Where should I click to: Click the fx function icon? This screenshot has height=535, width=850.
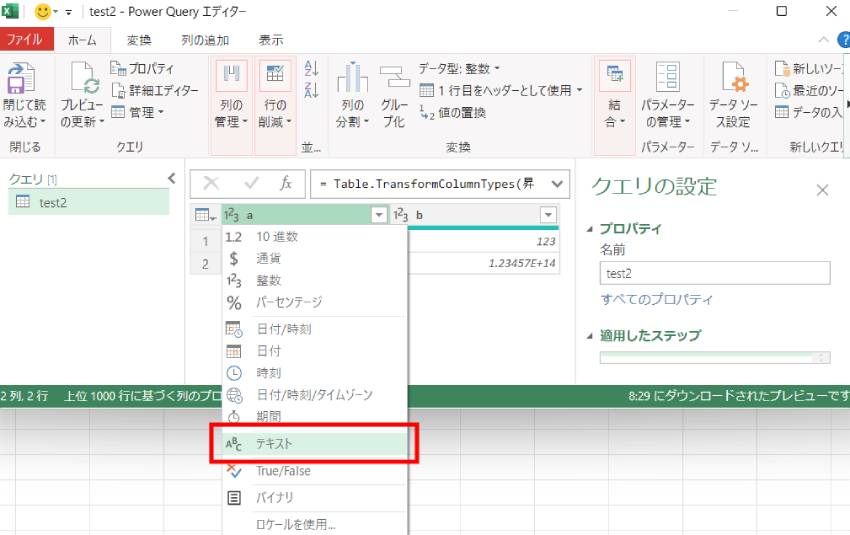(x=286, y=184)
